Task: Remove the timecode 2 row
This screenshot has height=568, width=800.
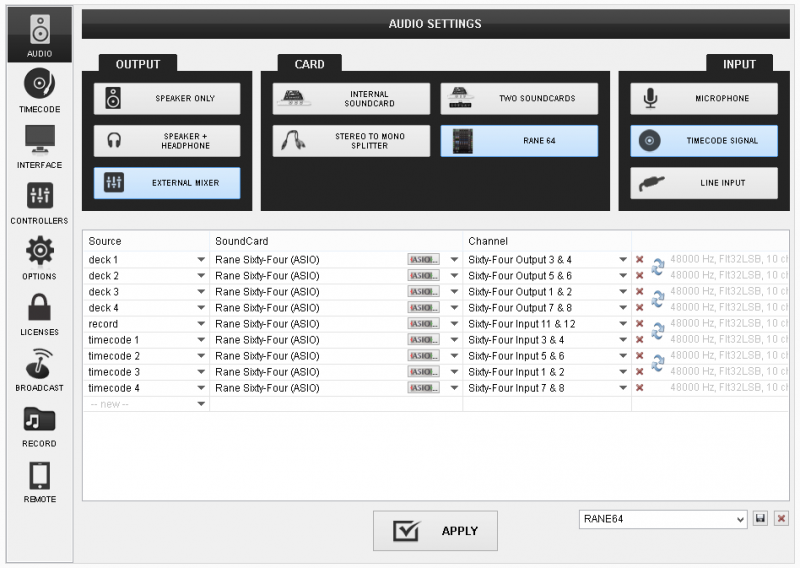Action: [x=639, y=356]
